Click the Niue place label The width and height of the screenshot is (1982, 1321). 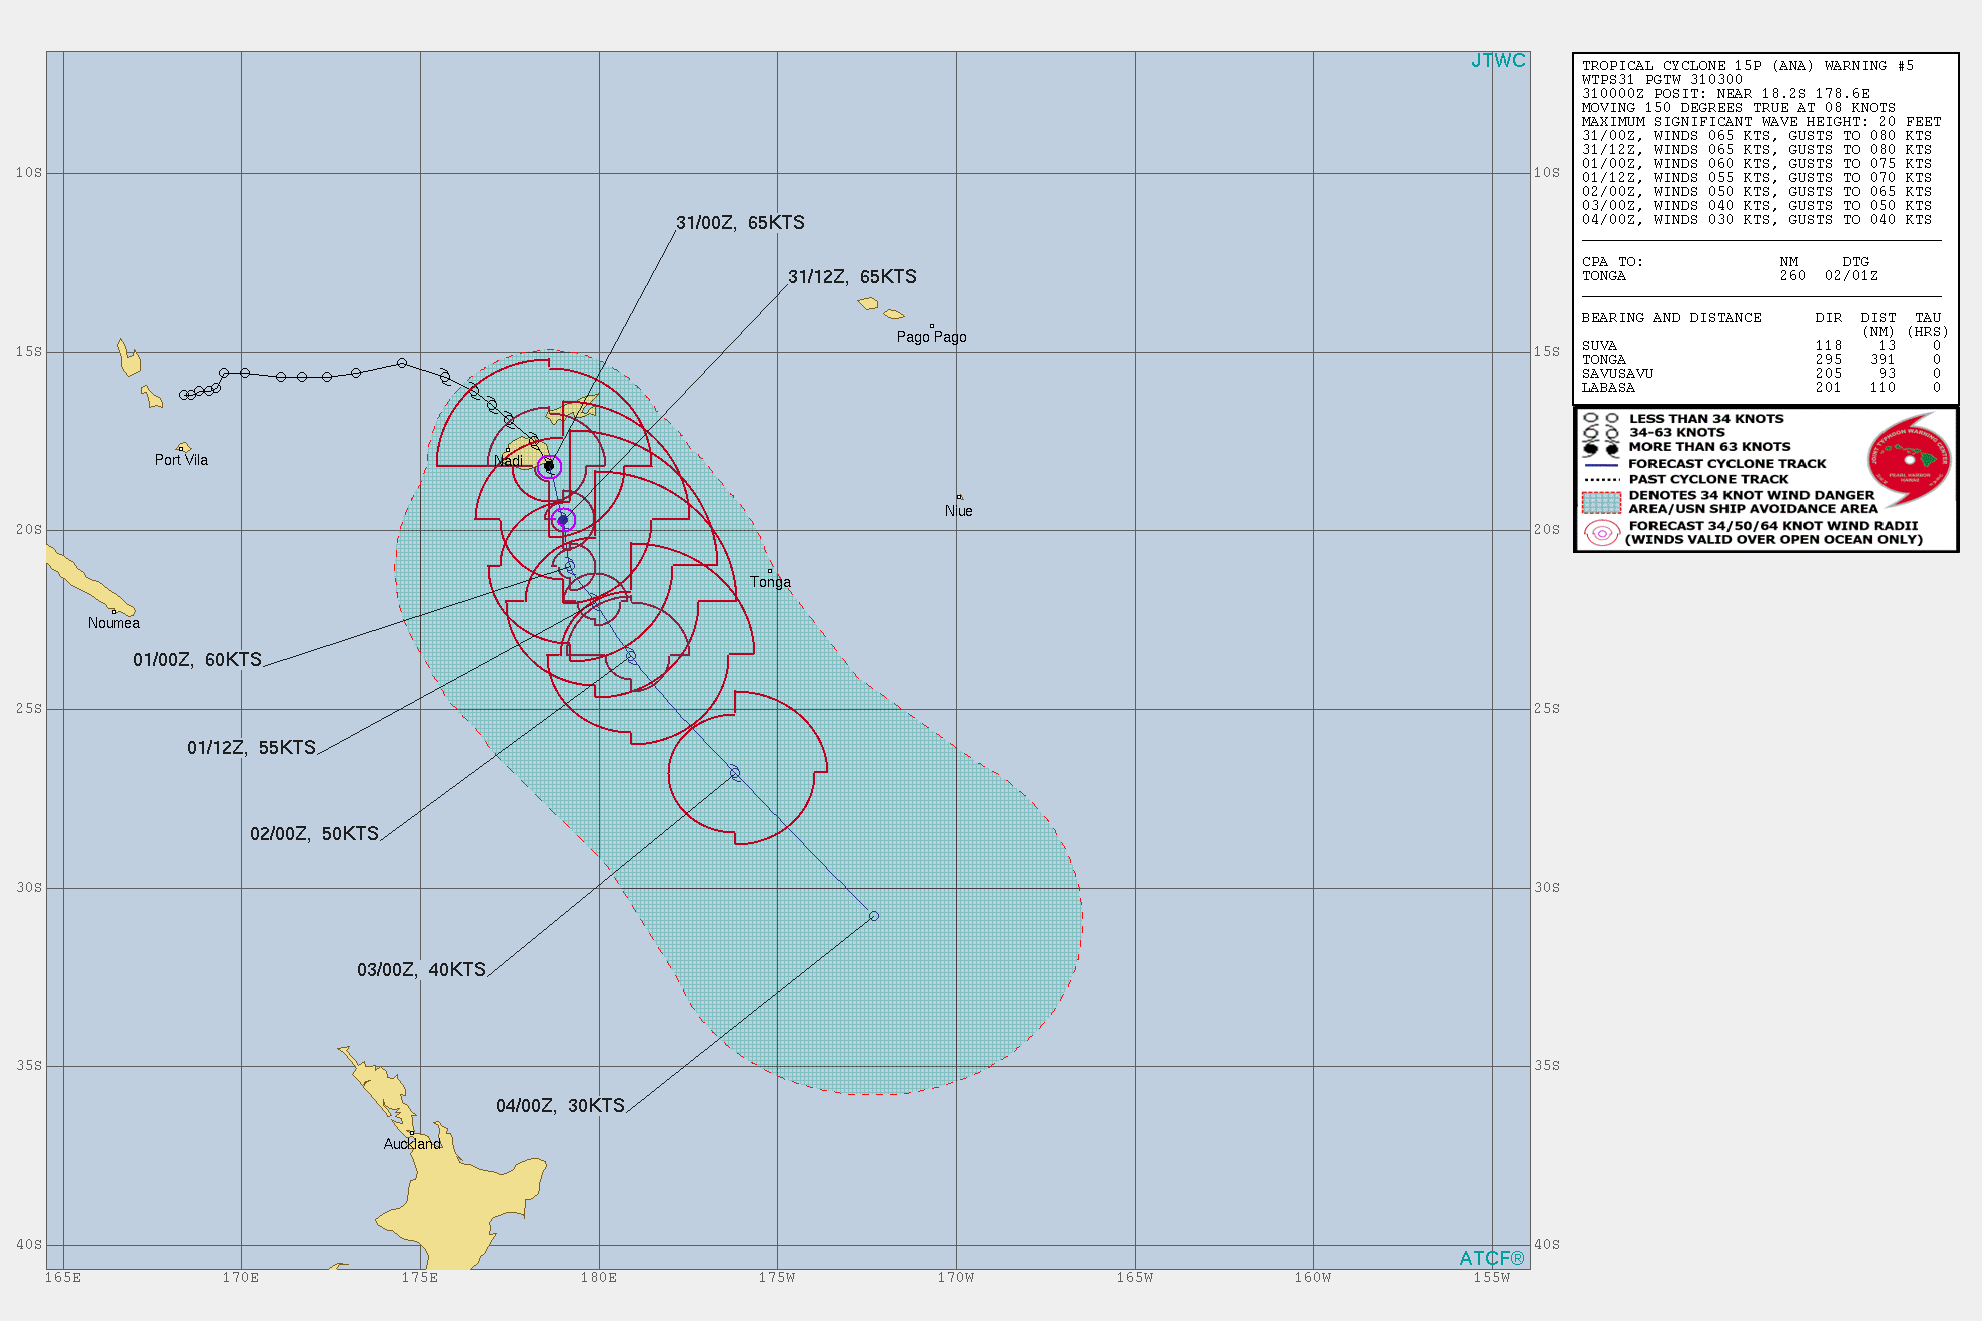coord(958,511)
